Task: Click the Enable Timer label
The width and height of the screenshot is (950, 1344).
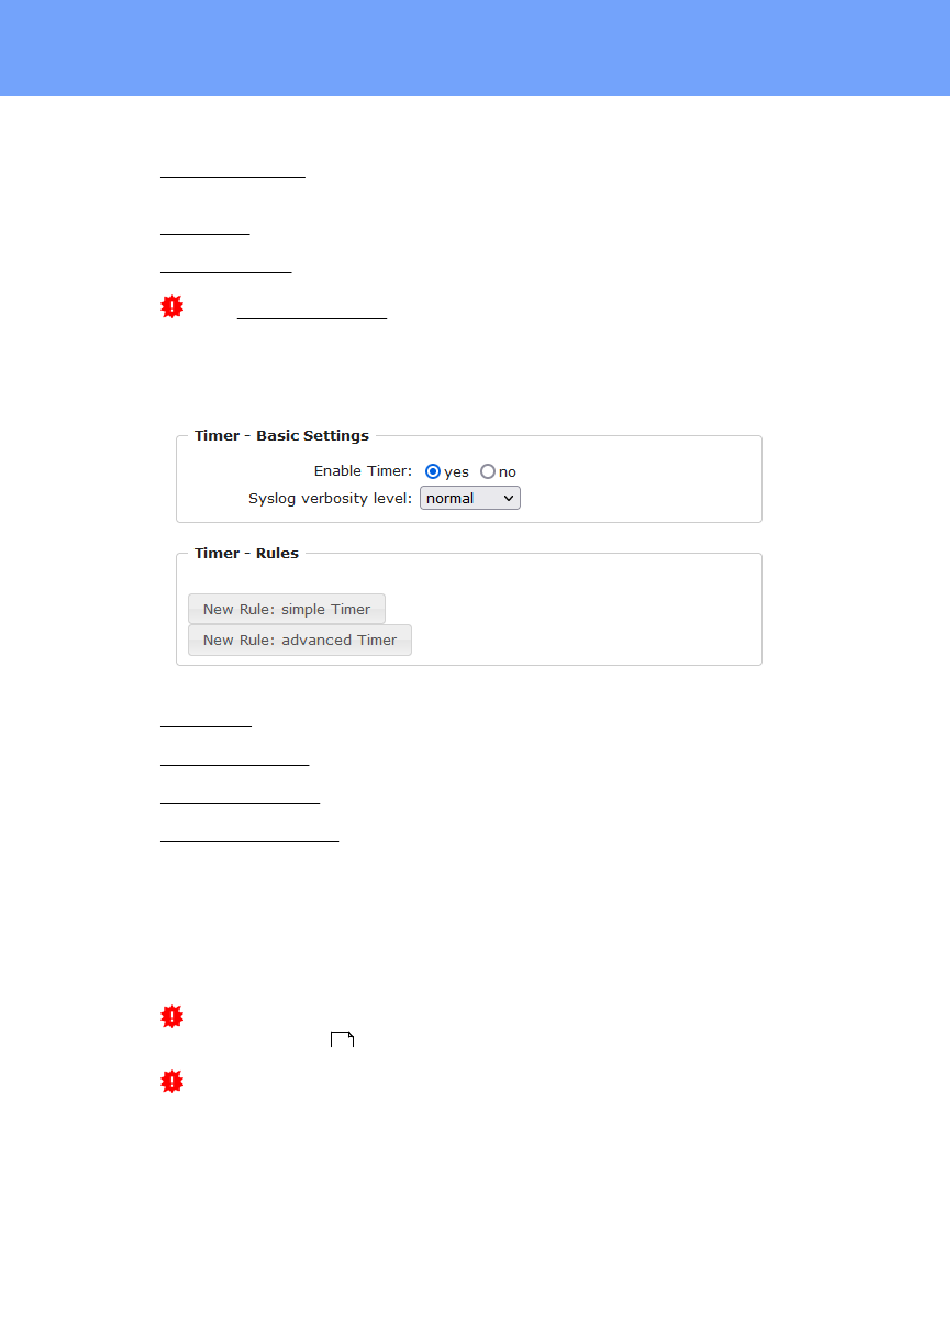Action: click(363, 471)
